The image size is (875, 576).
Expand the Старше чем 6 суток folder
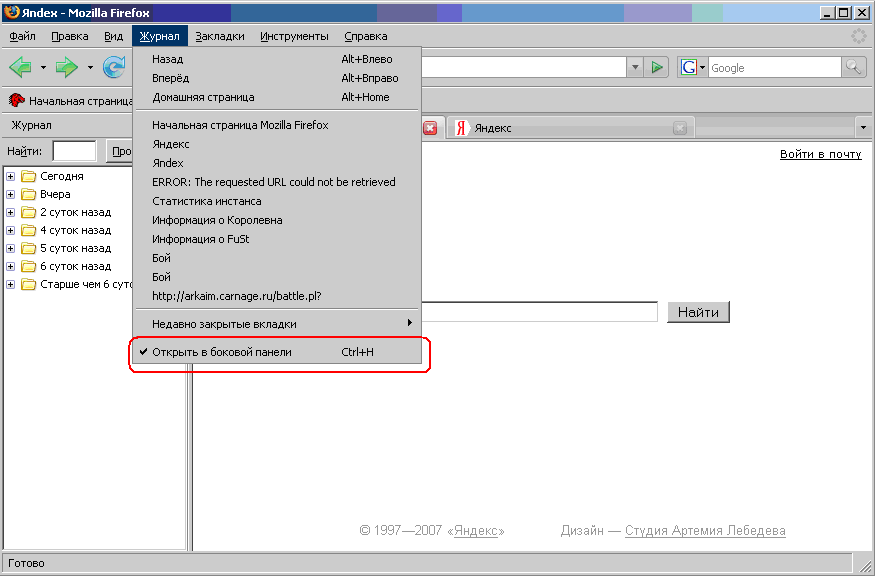coord(11,285)
